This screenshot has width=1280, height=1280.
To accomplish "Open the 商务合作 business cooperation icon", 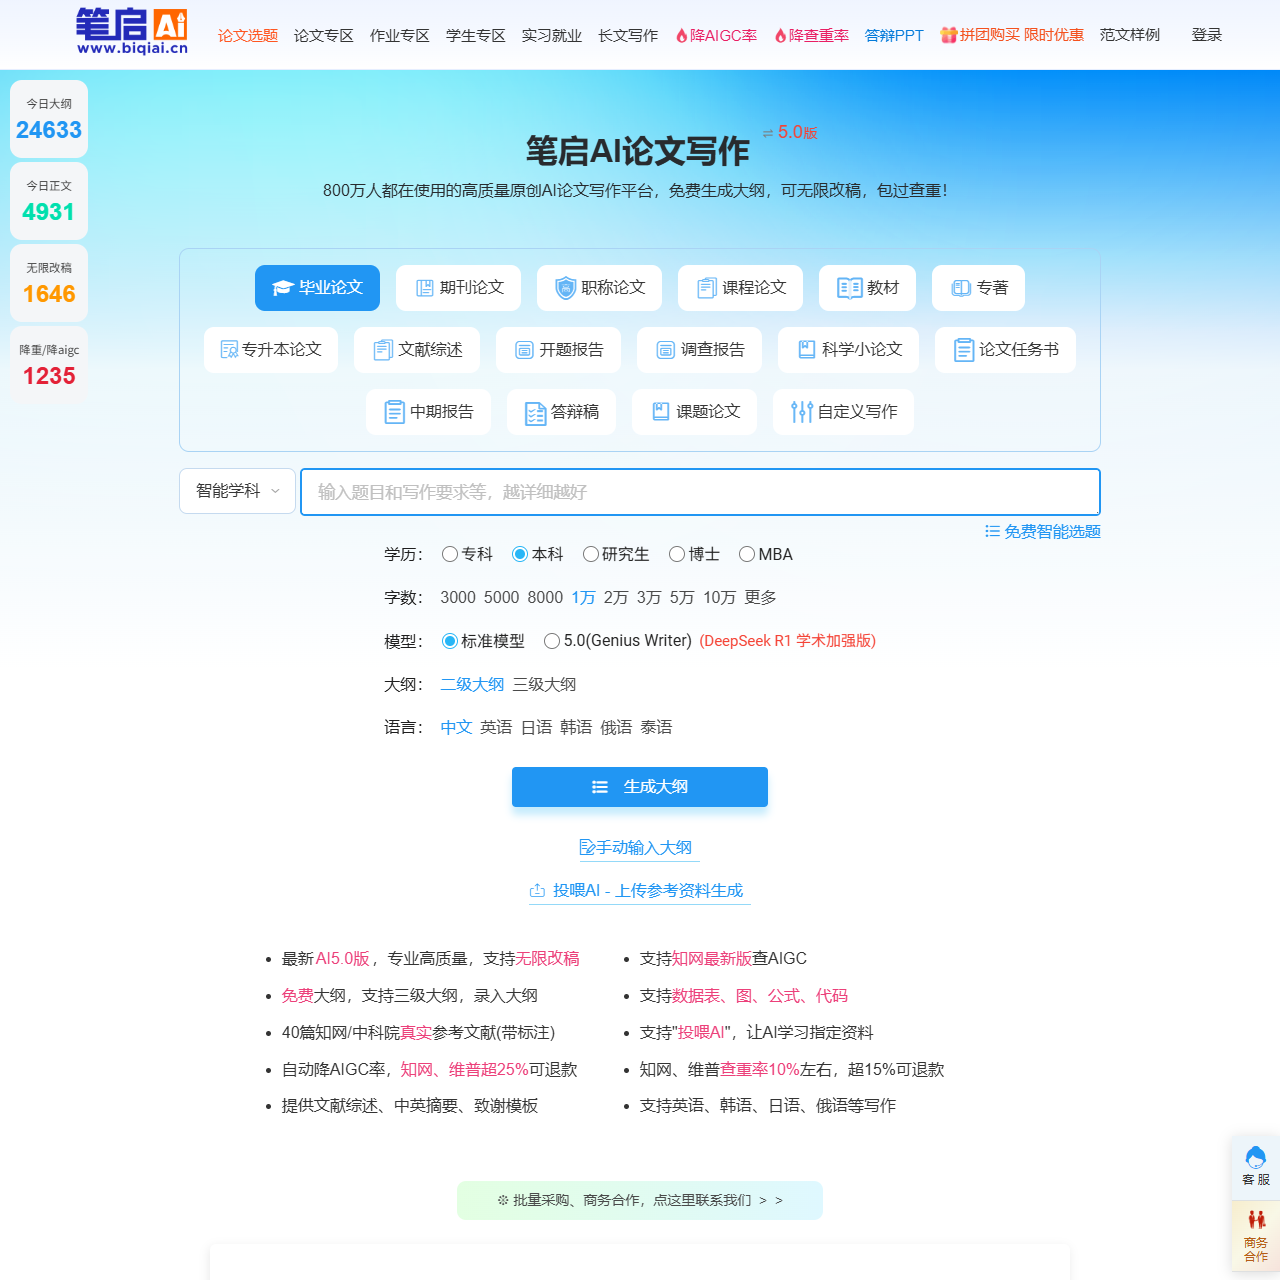I will coord(1256,1220).
